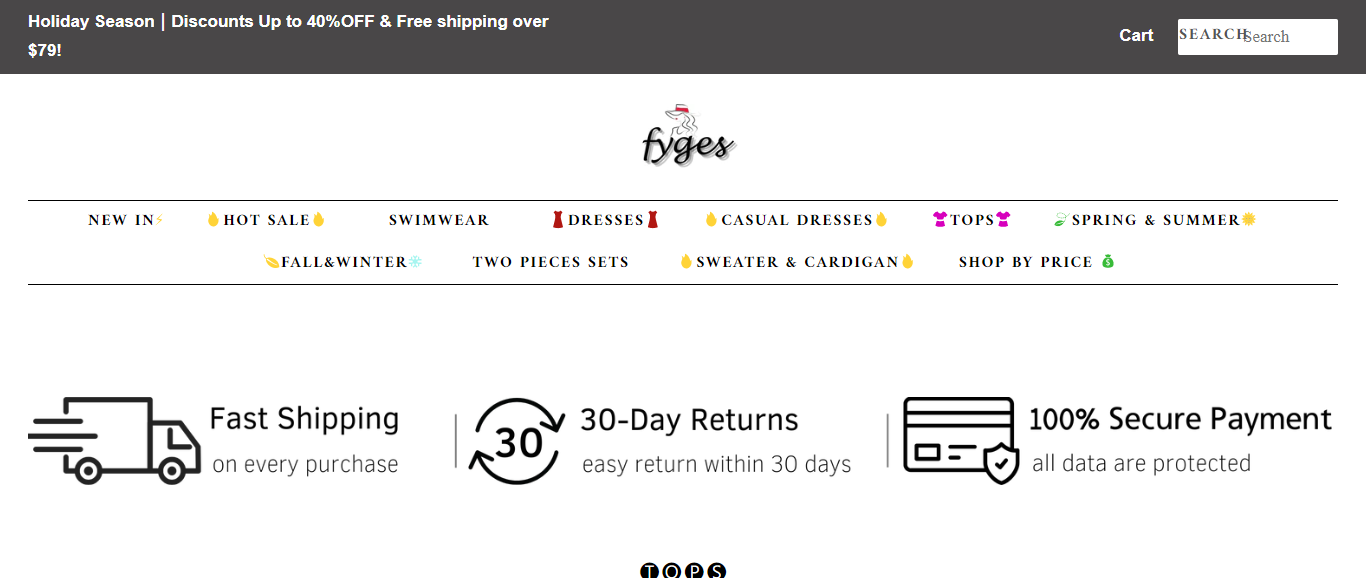Viewport: 1366px width, 578px height.
Task: Click the Search input field
Action: coord(1288,37)
